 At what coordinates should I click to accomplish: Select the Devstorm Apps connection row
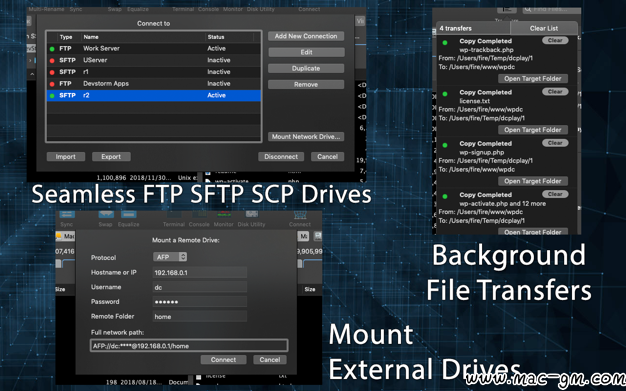click(x=154, y=83)
